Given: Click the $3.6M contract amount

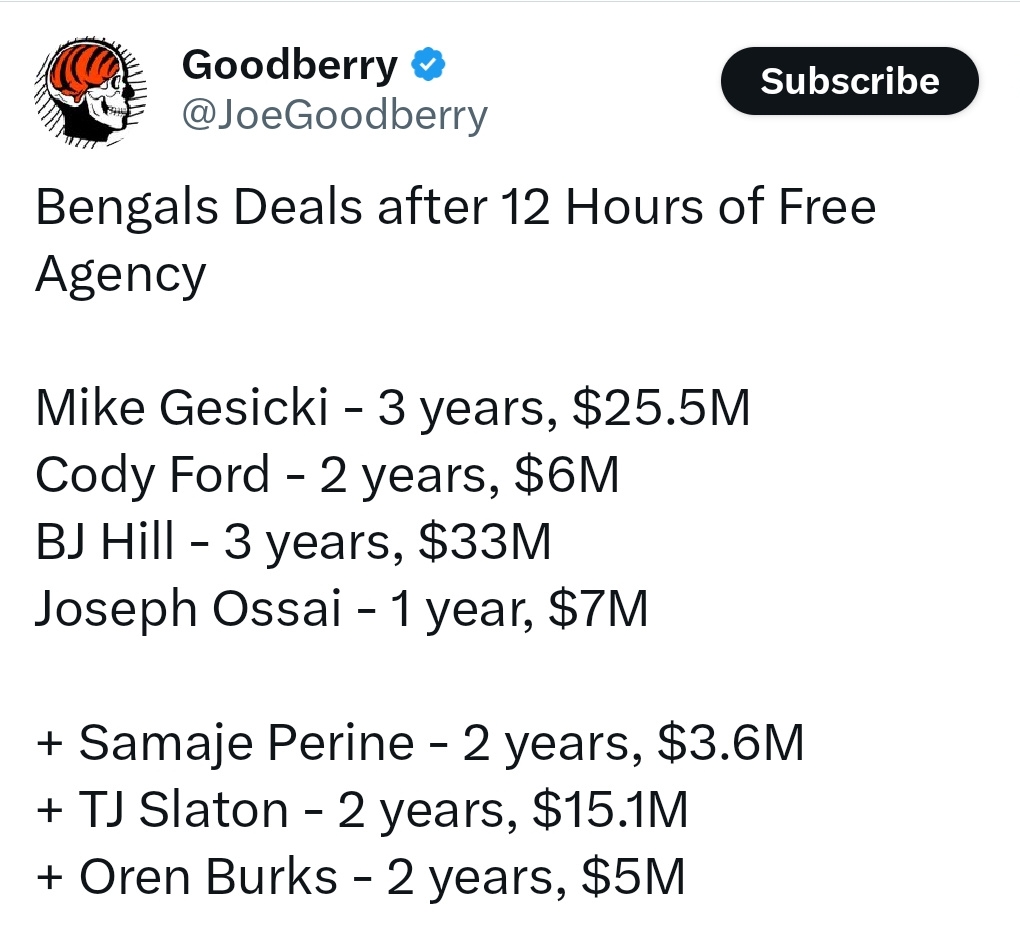Looking at the screenshot, I should tap(731, 742).
